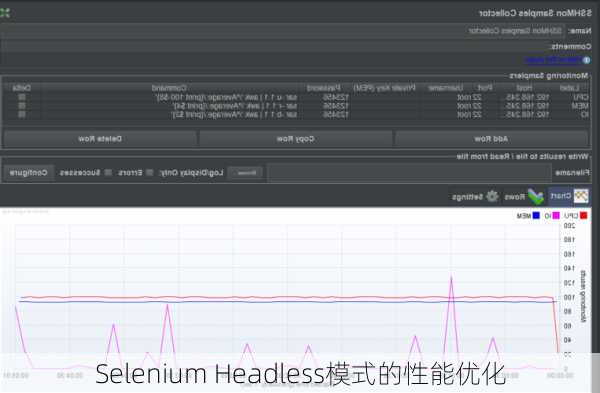The image size is (600, 393).
Task: Select the Delta column header
Action: point(22,88)
